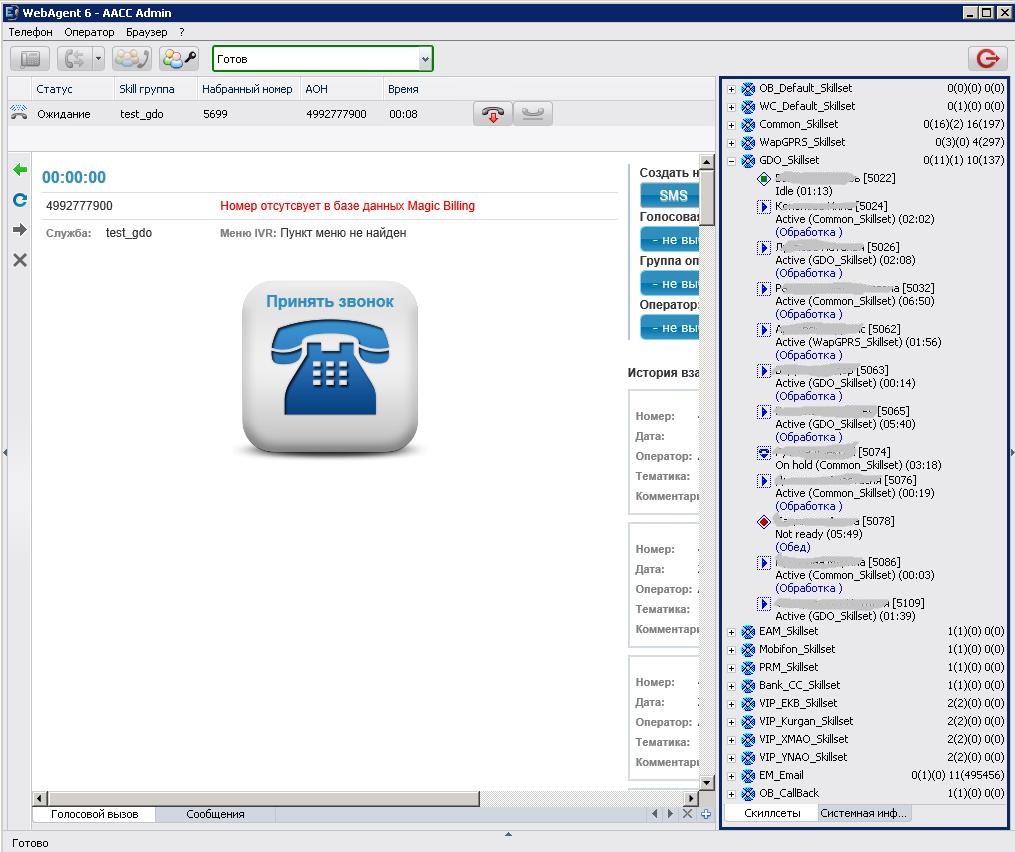Expand WC_Default_Skillset node
1015x852 pixels.
(x=731, y=107)
